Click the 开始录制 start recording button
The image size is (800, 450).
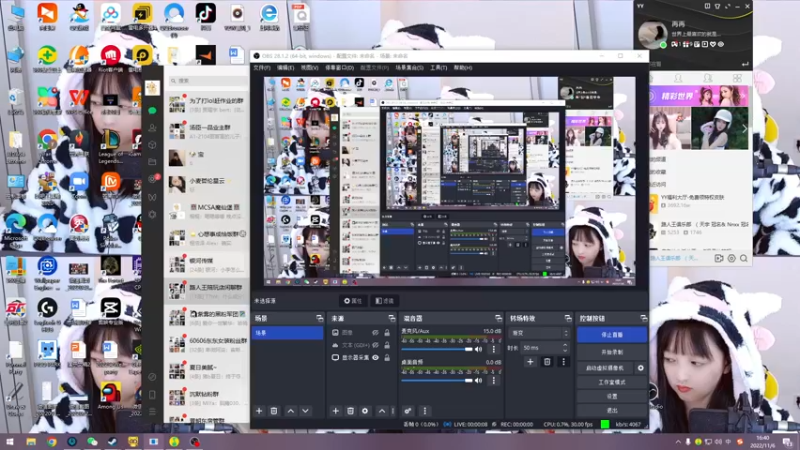point(612,353)
